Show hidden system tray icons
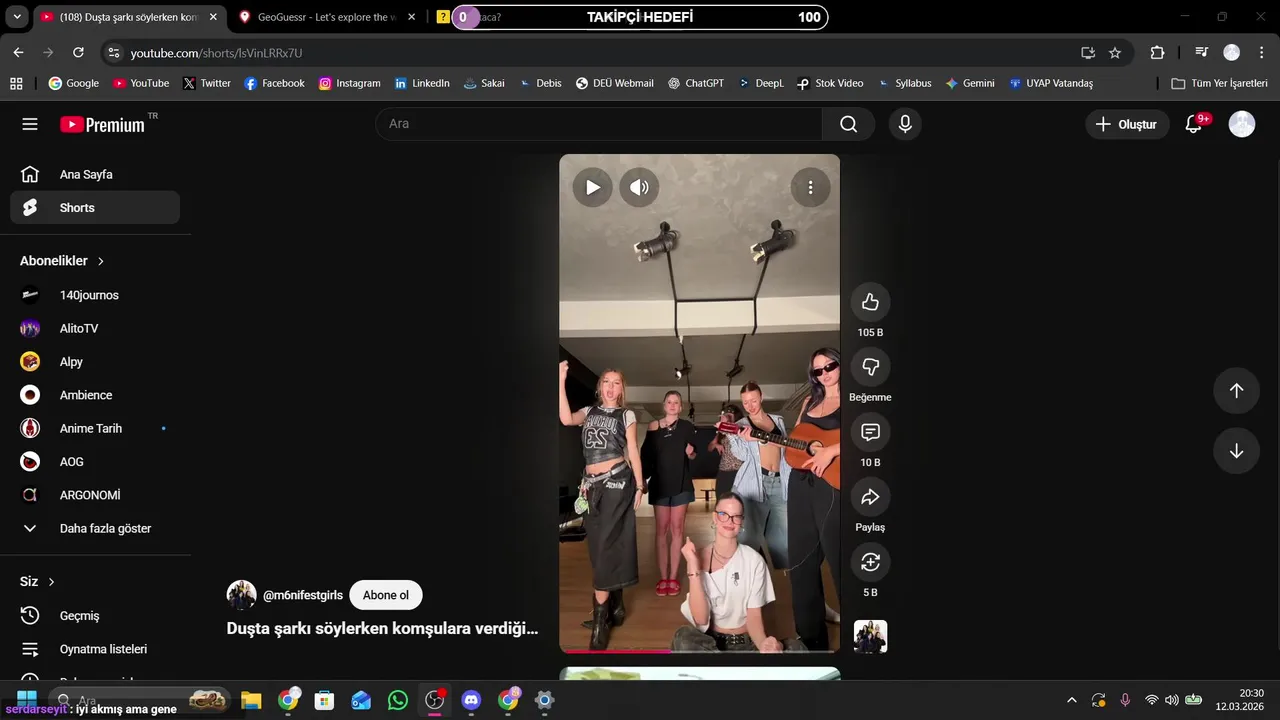The image size is (1280, 720). pos(1072,700)
